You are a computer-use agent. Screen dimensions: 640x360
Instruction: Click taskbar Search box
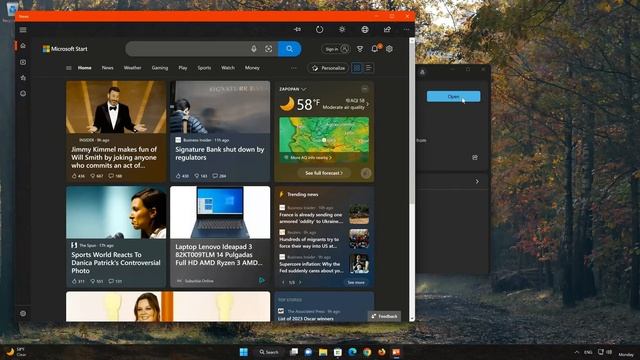(x=269, y=352)
